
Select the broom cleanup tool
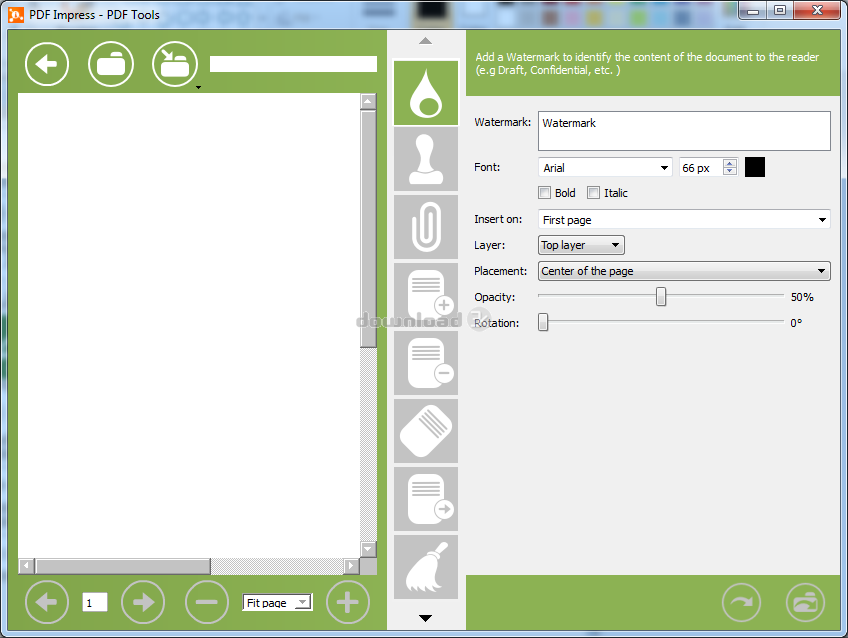(x=426, y=567)
